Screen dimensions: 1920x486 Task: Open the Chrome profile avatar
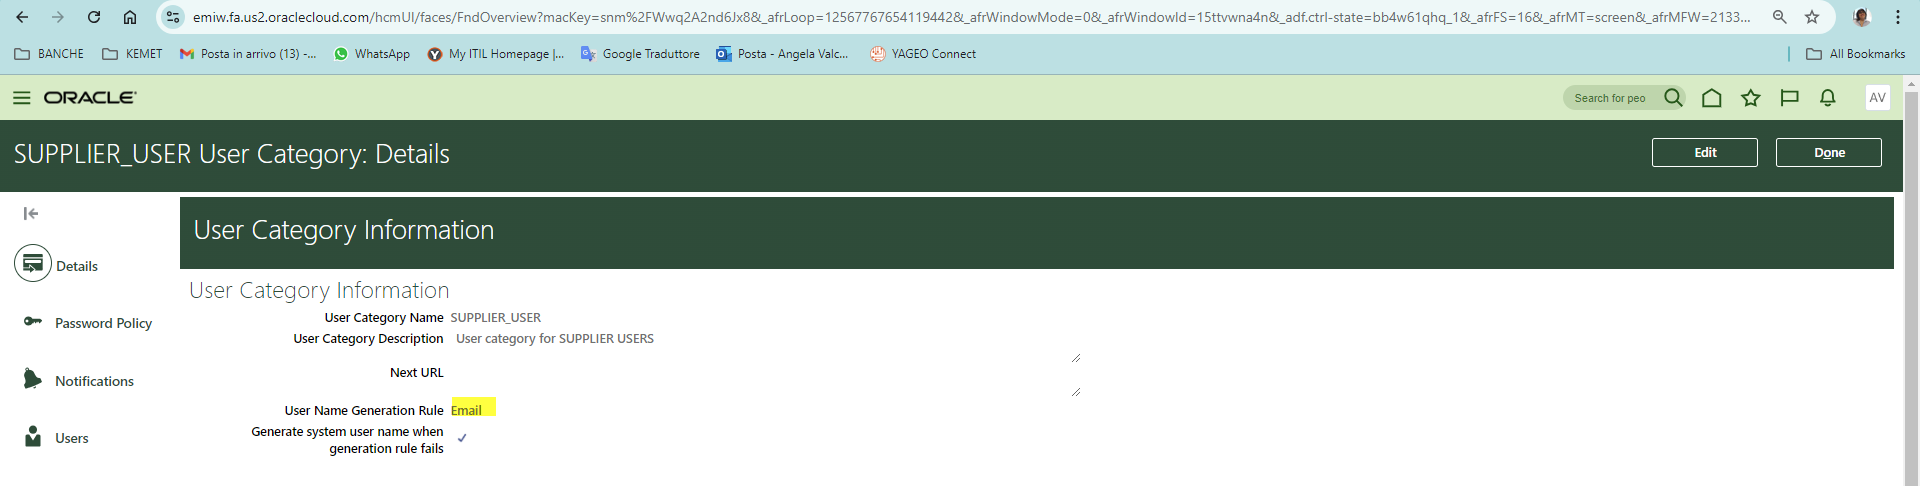coord(1861,17)
